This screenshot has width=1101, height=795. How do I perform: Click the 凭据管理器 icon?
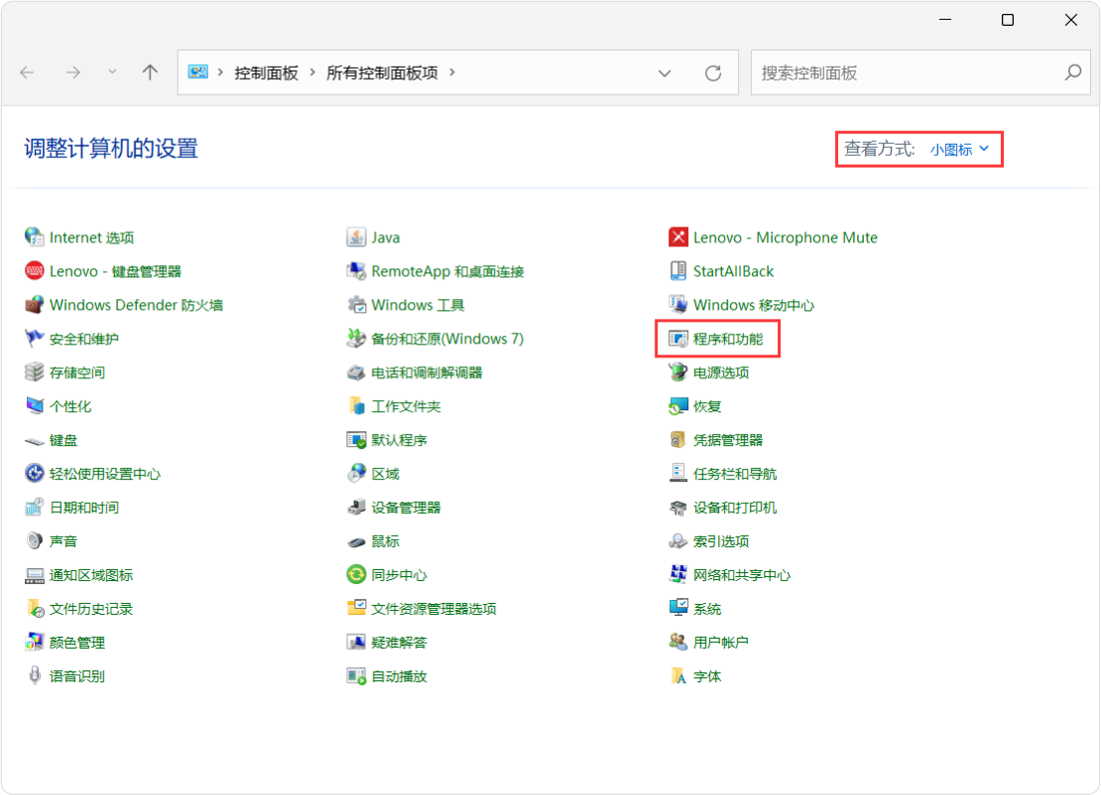point(678,440)
